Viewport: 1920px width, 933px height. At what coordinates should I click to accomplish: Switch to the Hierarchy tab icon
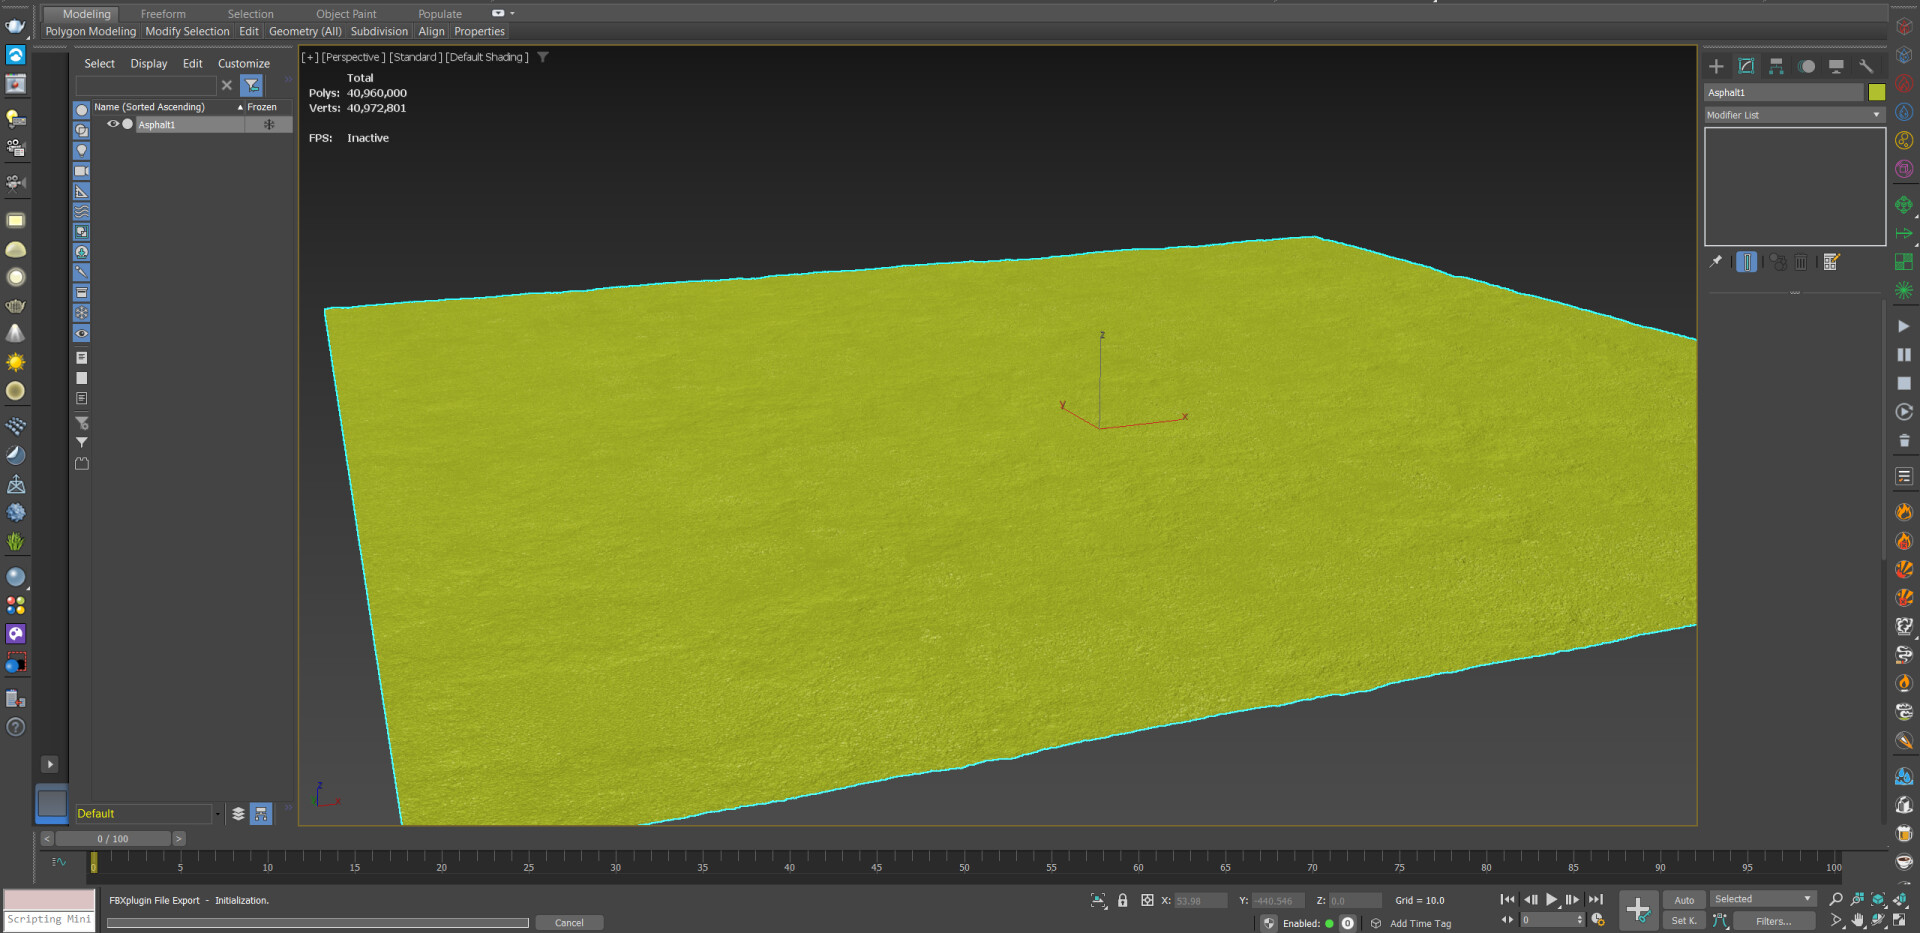tap(1777, 66)
